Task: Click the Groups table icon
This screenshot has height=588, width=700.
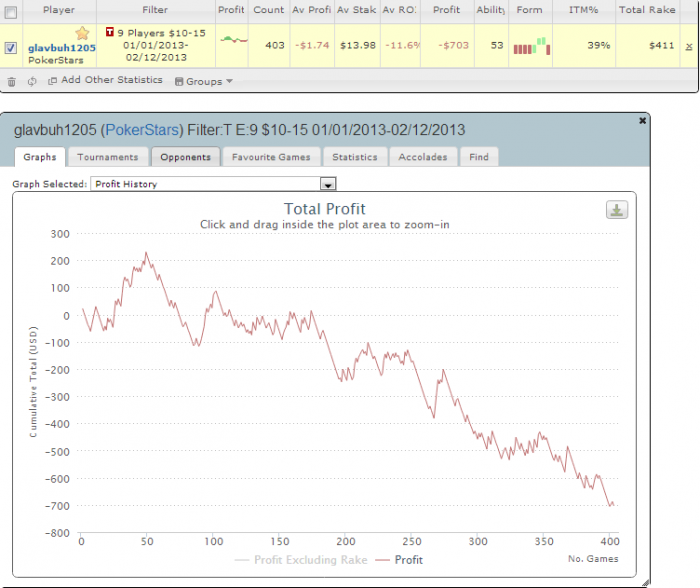Action: click(179, 81)
